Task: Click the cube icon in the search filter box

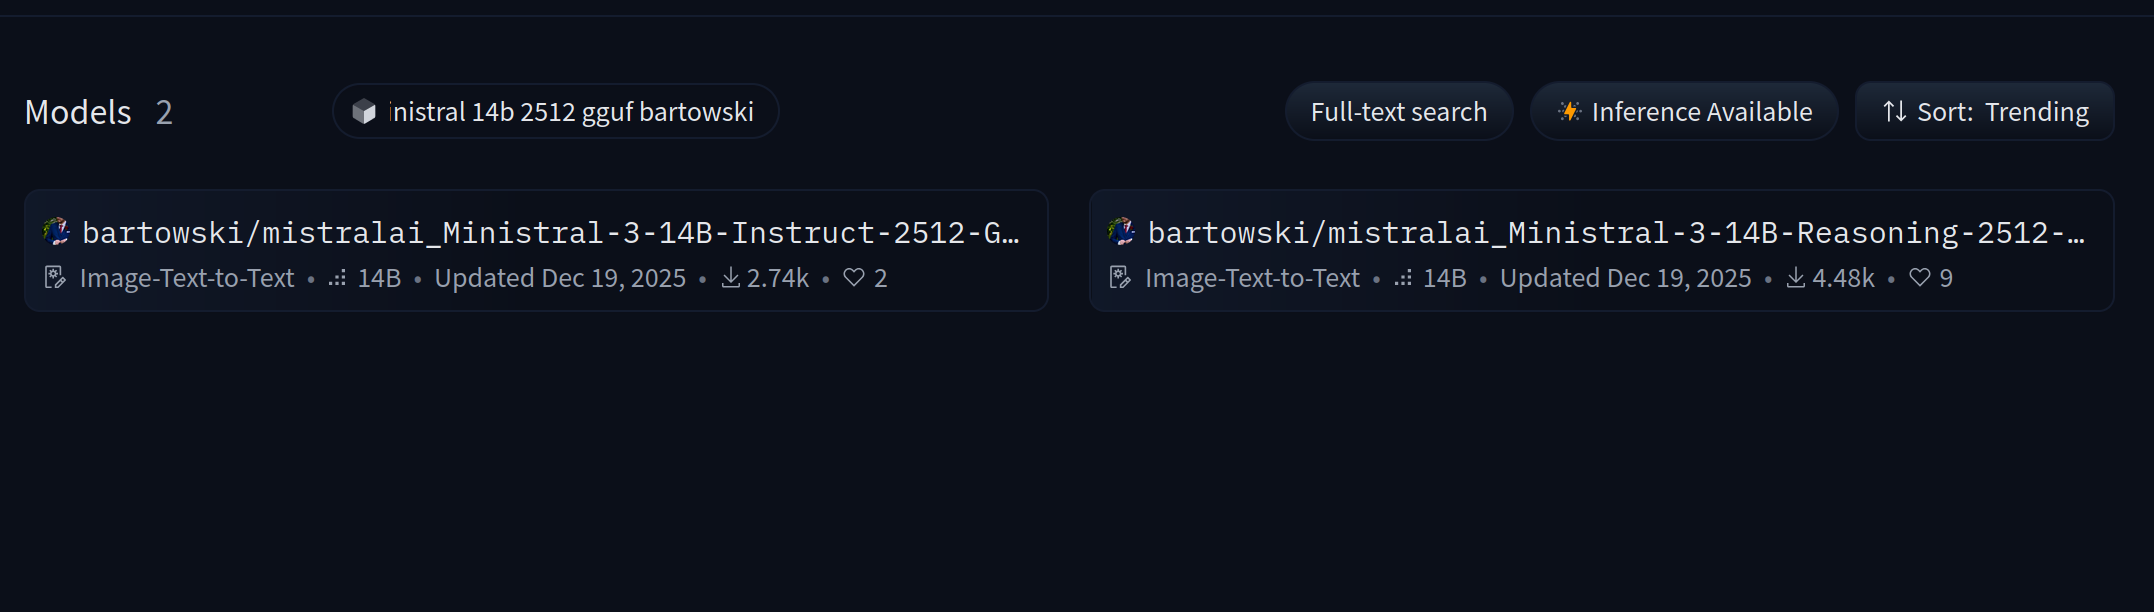Action: tap(364, 112)
